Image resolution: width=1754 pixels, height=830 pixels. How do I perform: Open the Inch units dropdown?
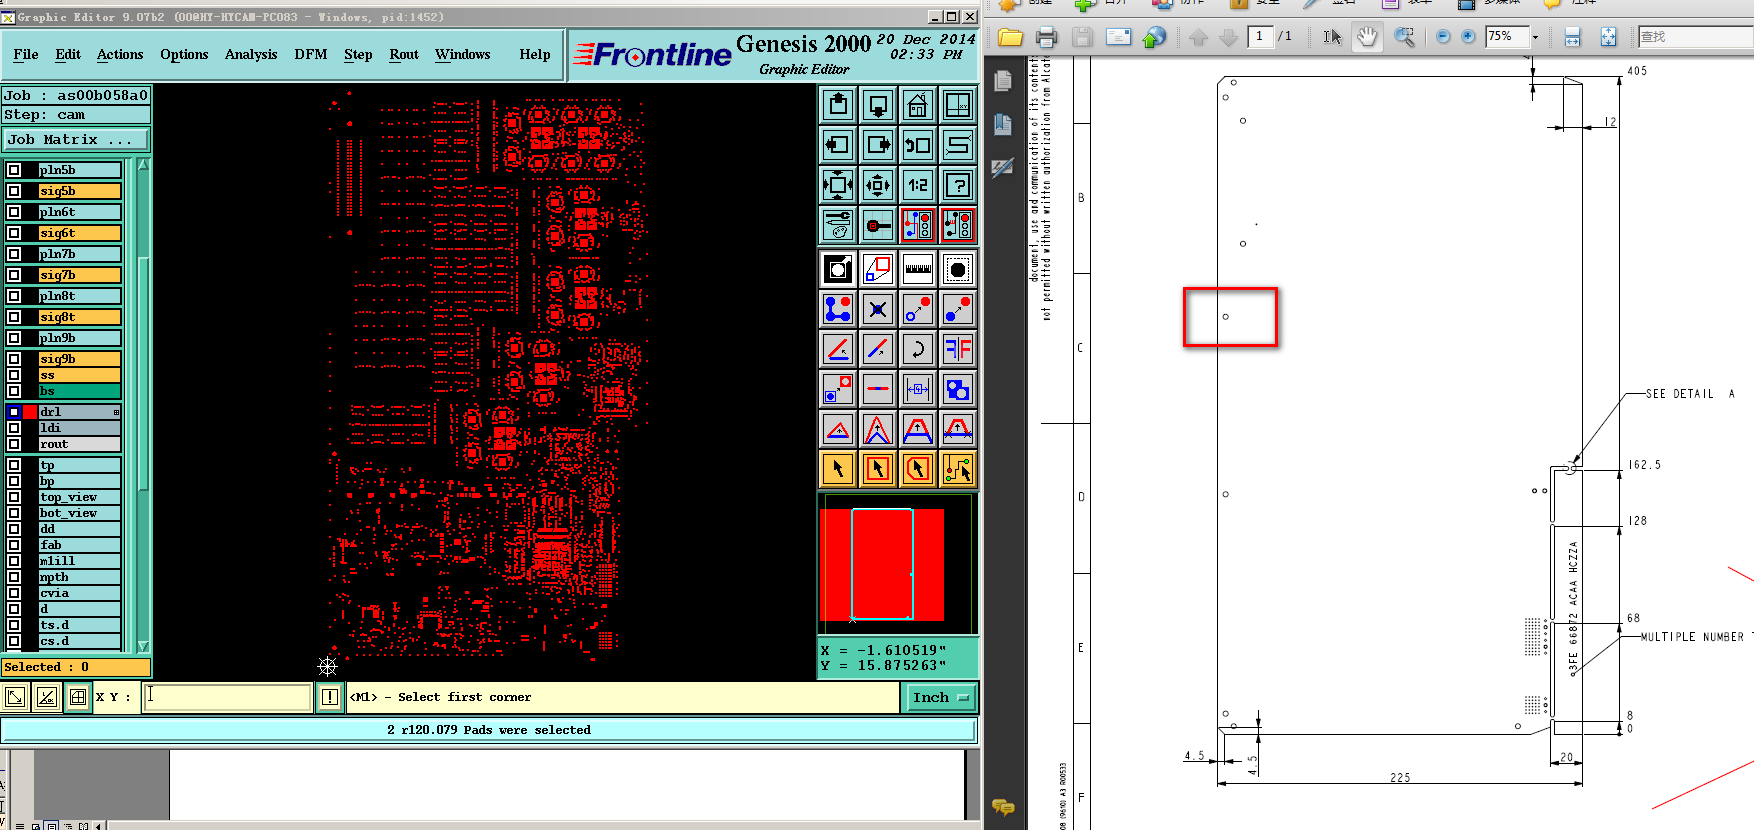[940, 698]
